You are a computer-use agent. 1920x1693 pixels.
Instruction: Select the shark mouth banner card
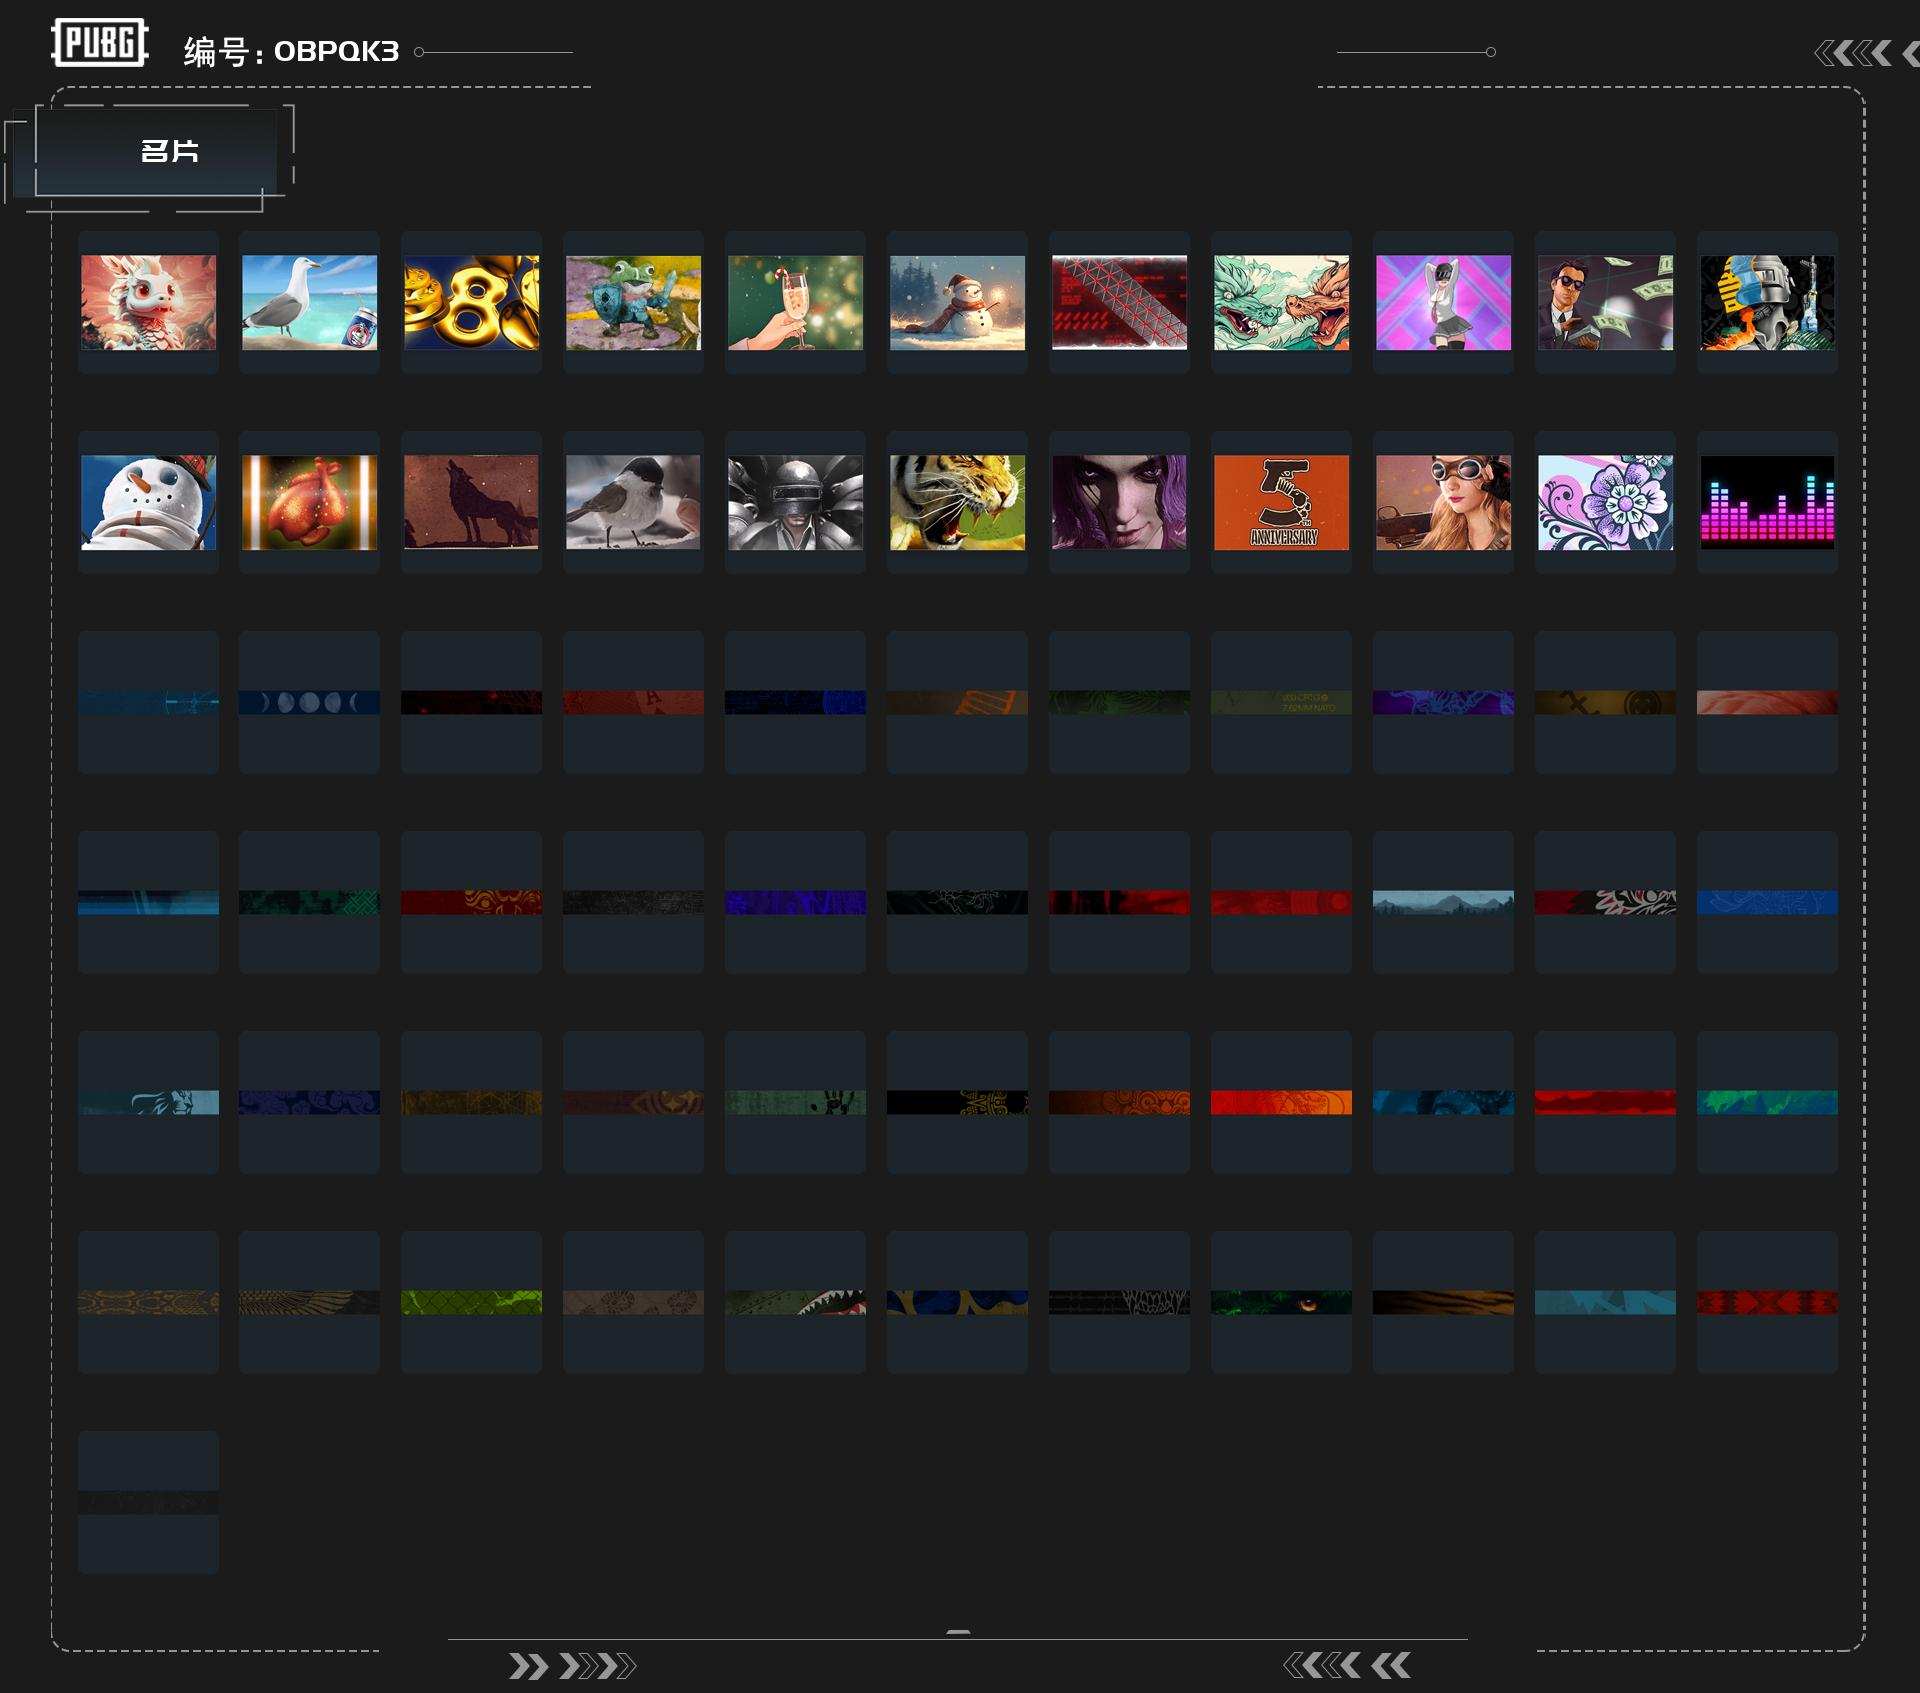pyautogui.click(x=796, y=1302)
